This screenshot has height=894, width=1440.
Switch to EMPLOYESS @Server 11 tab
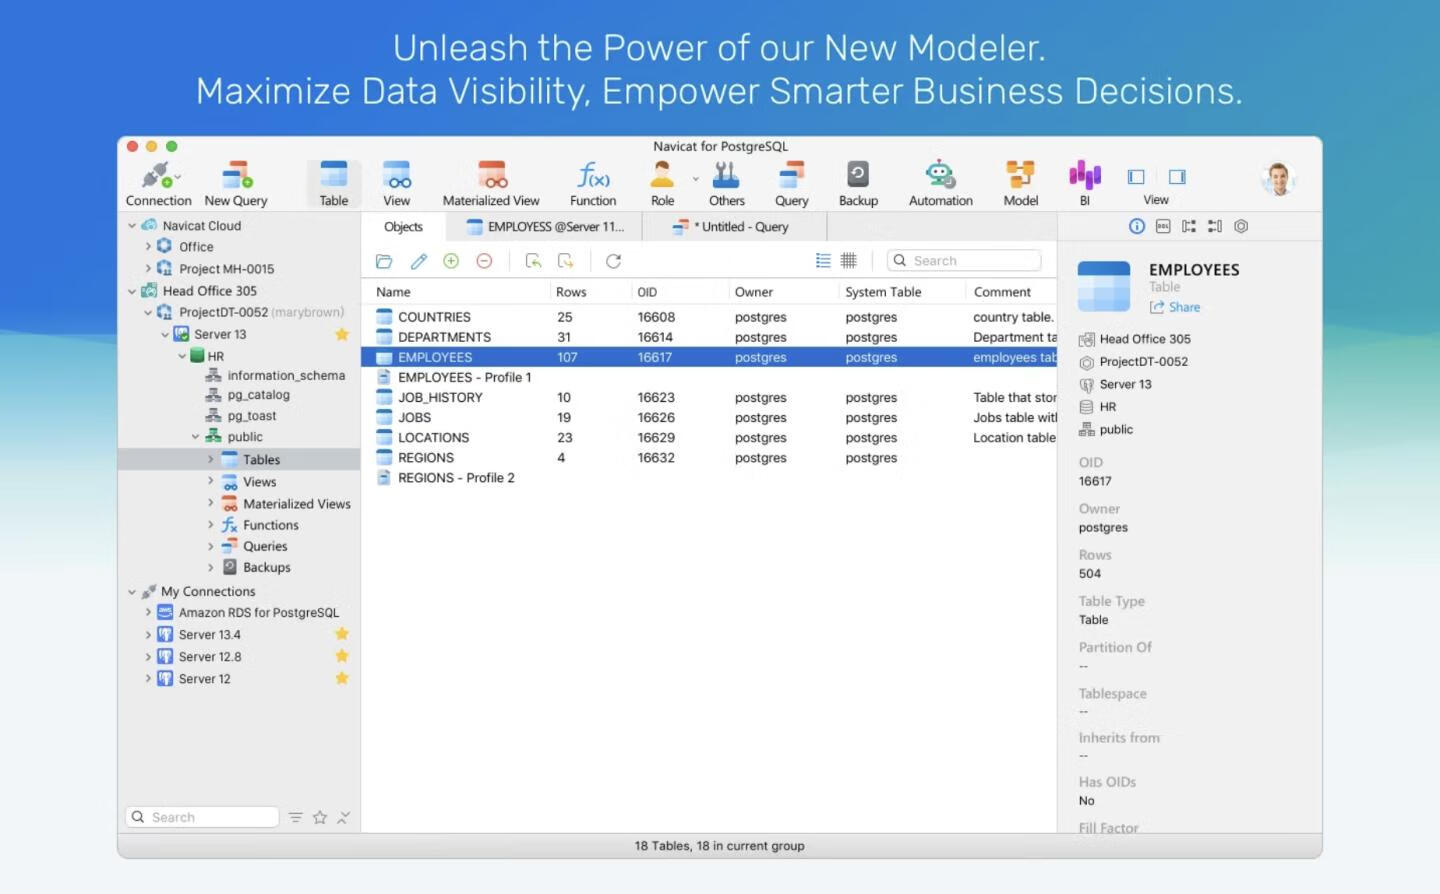coord(546,227)
